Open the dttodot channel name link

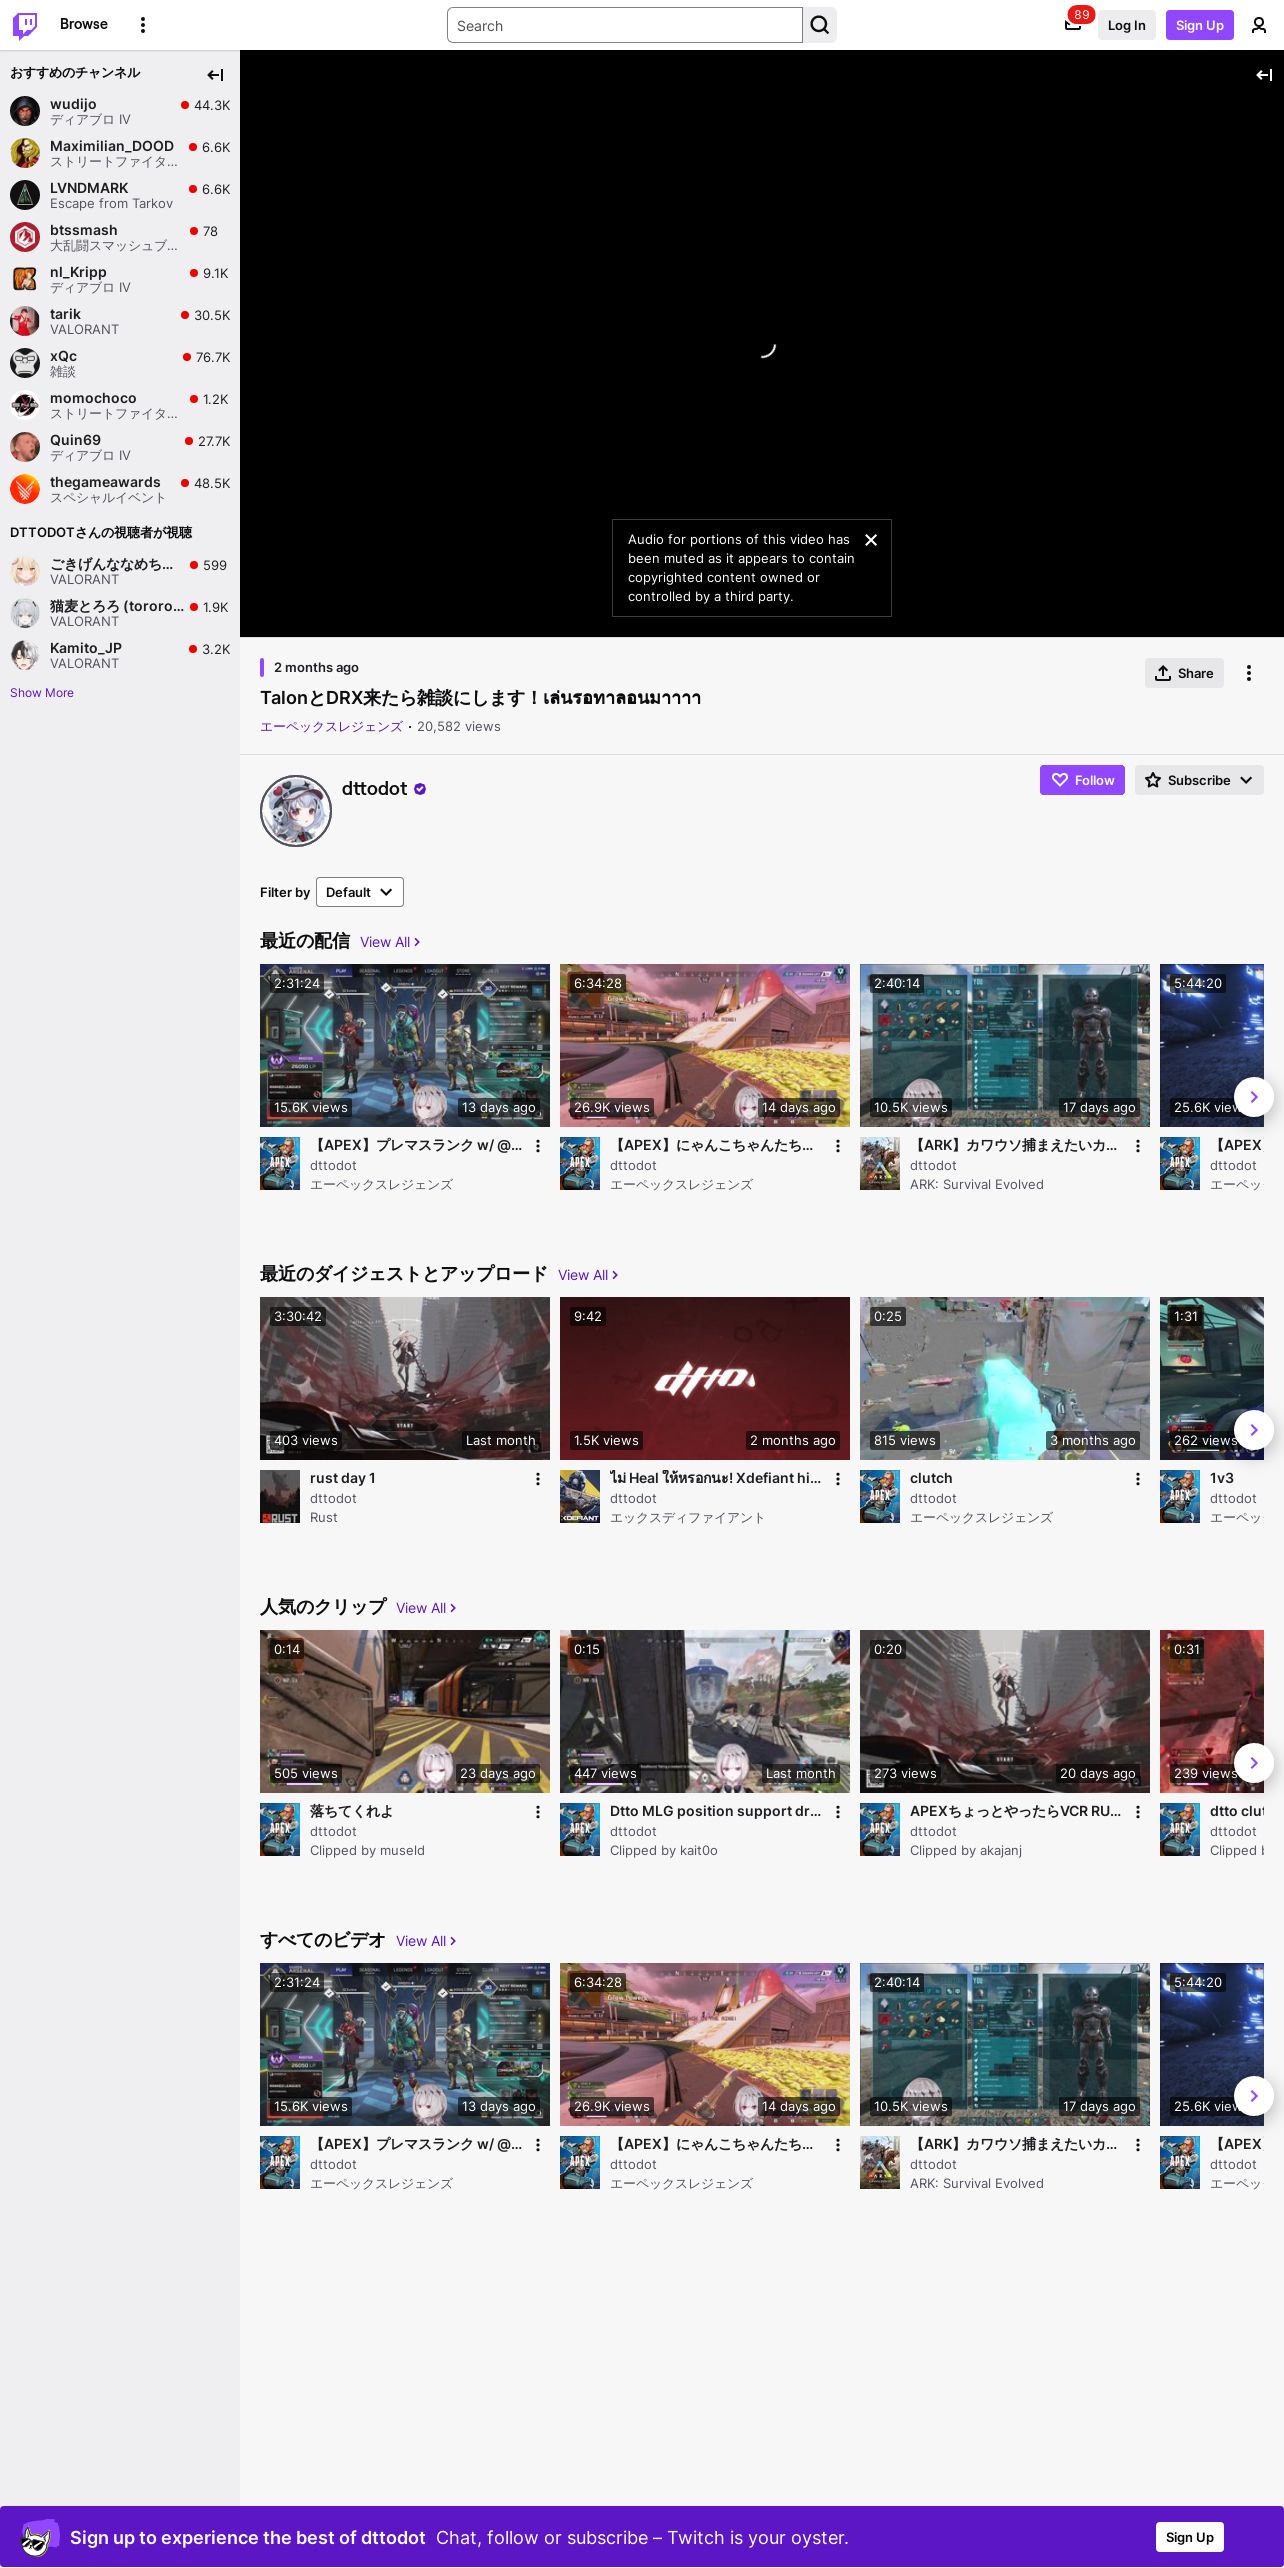click(374, 788)
